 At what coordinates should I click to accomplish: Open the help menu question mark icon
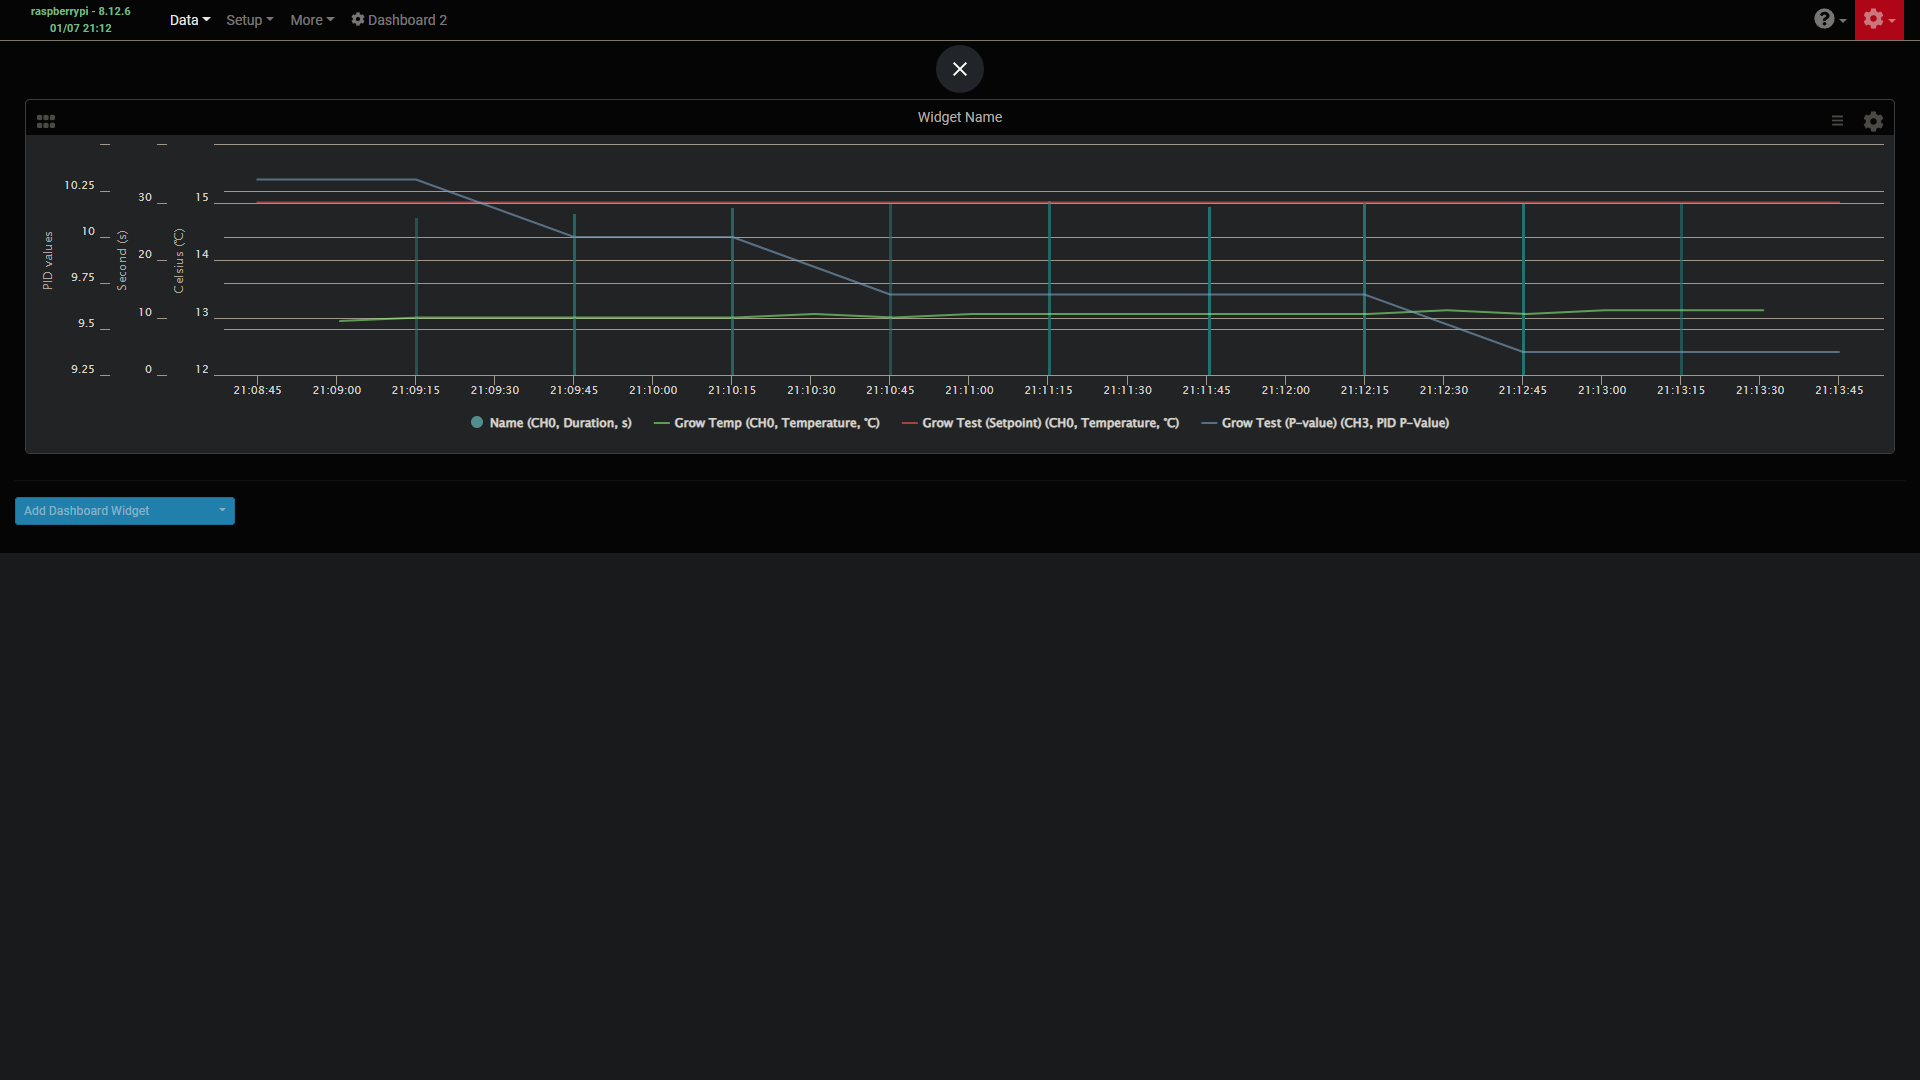[x=1826, y=19]
